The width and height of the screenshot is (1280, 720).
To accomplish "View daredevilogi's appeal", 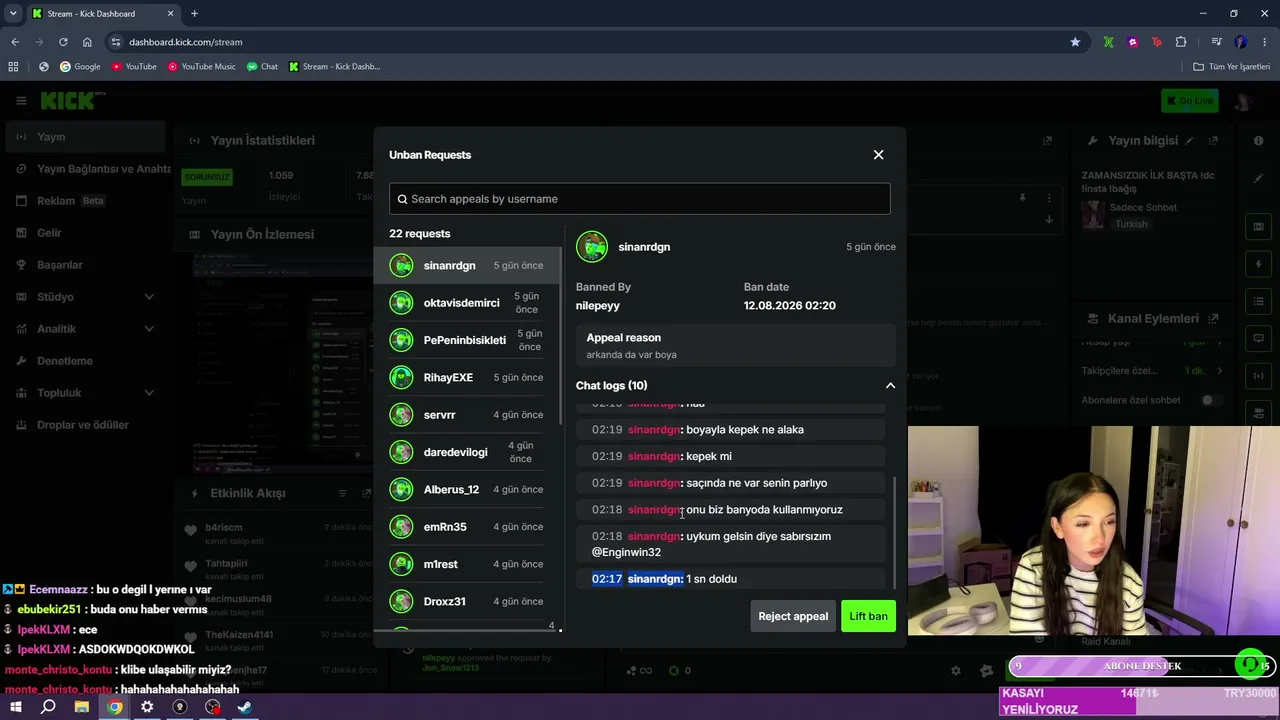I will (468, 452).
